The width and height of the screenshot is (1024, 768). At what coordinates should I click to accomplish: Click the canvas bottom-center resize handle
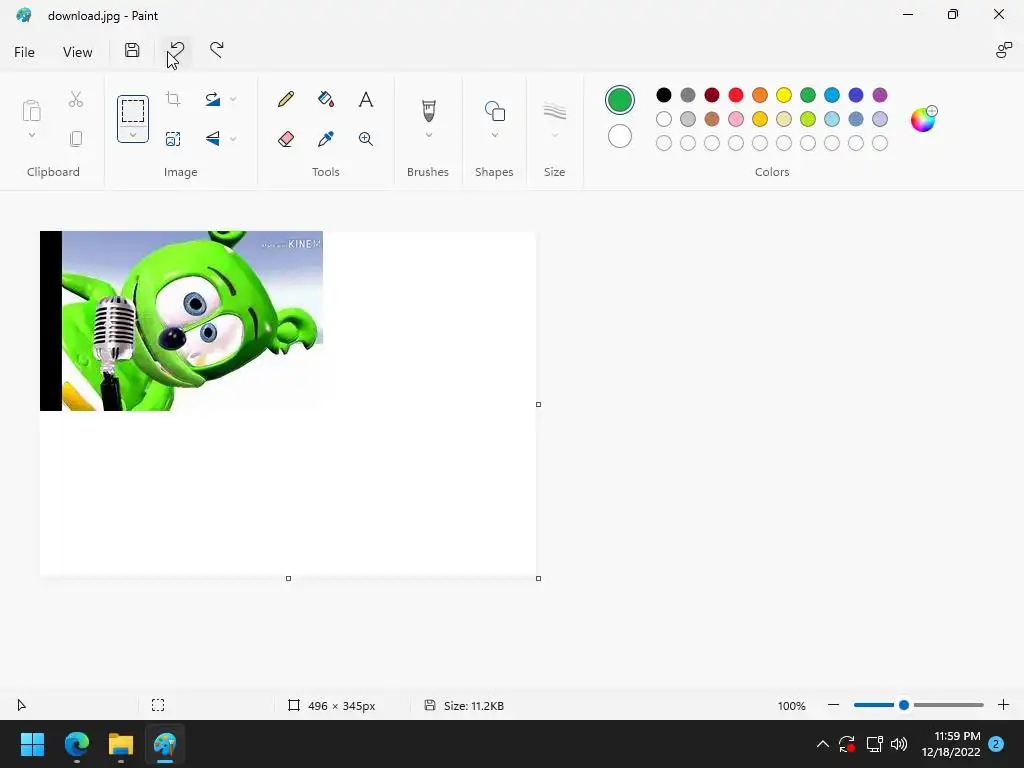[289, 579]
